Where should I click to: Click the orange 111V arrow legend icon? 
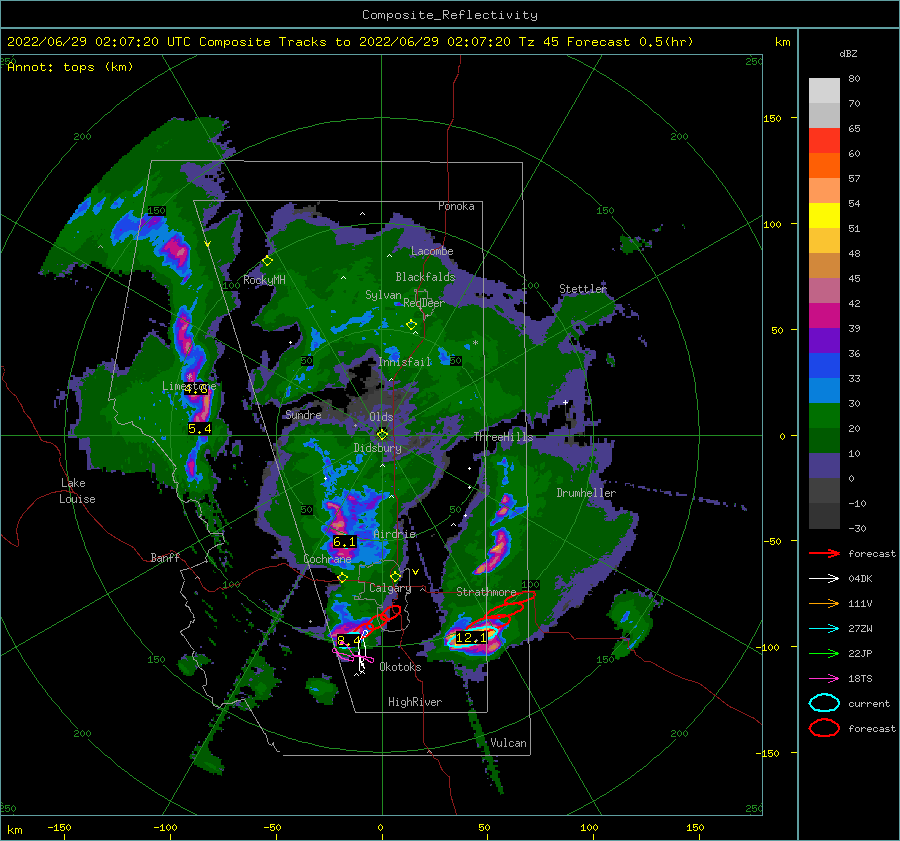pyautogui.click(x=824, y=603)
